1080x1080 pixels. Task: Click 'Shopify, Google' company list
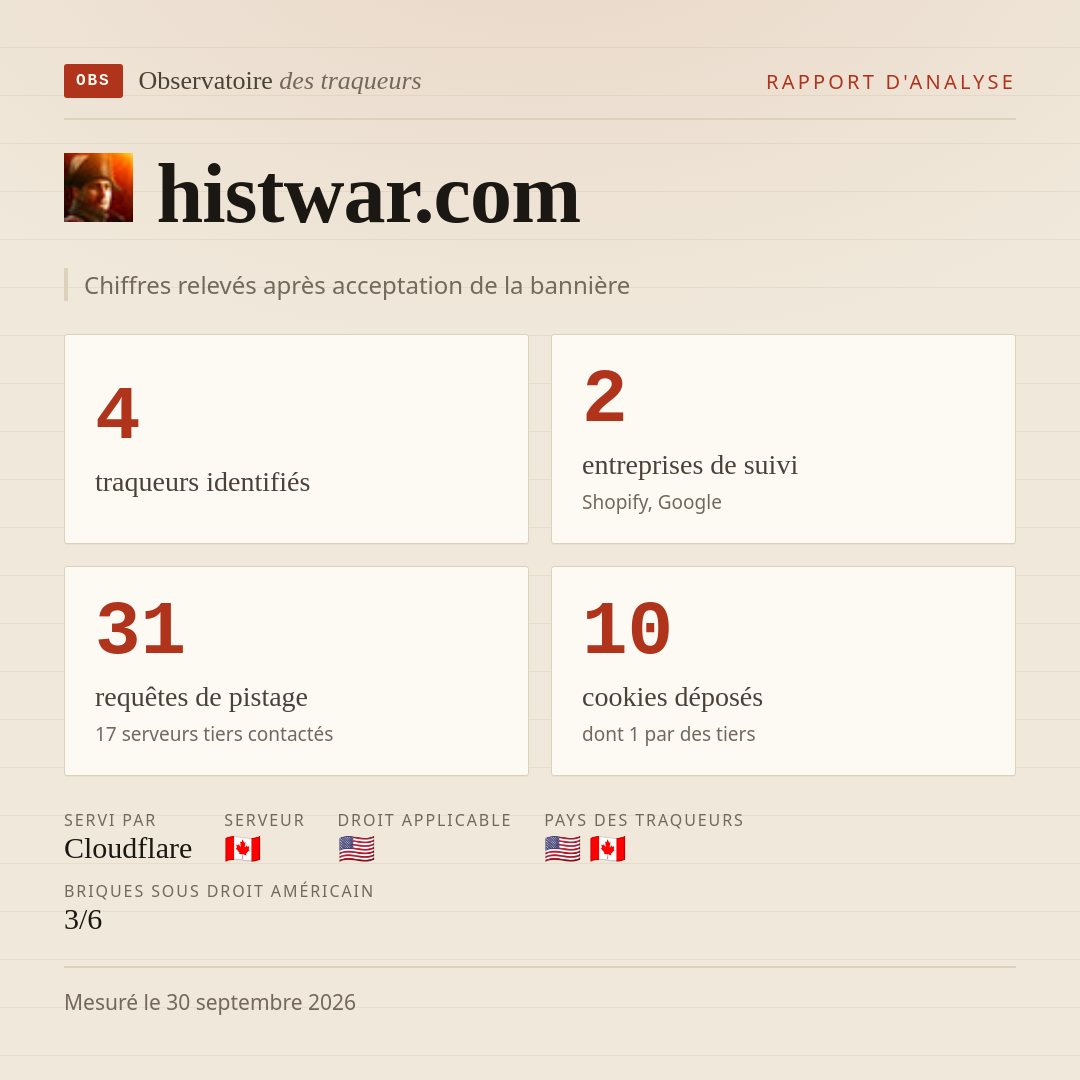click(652, 502)
